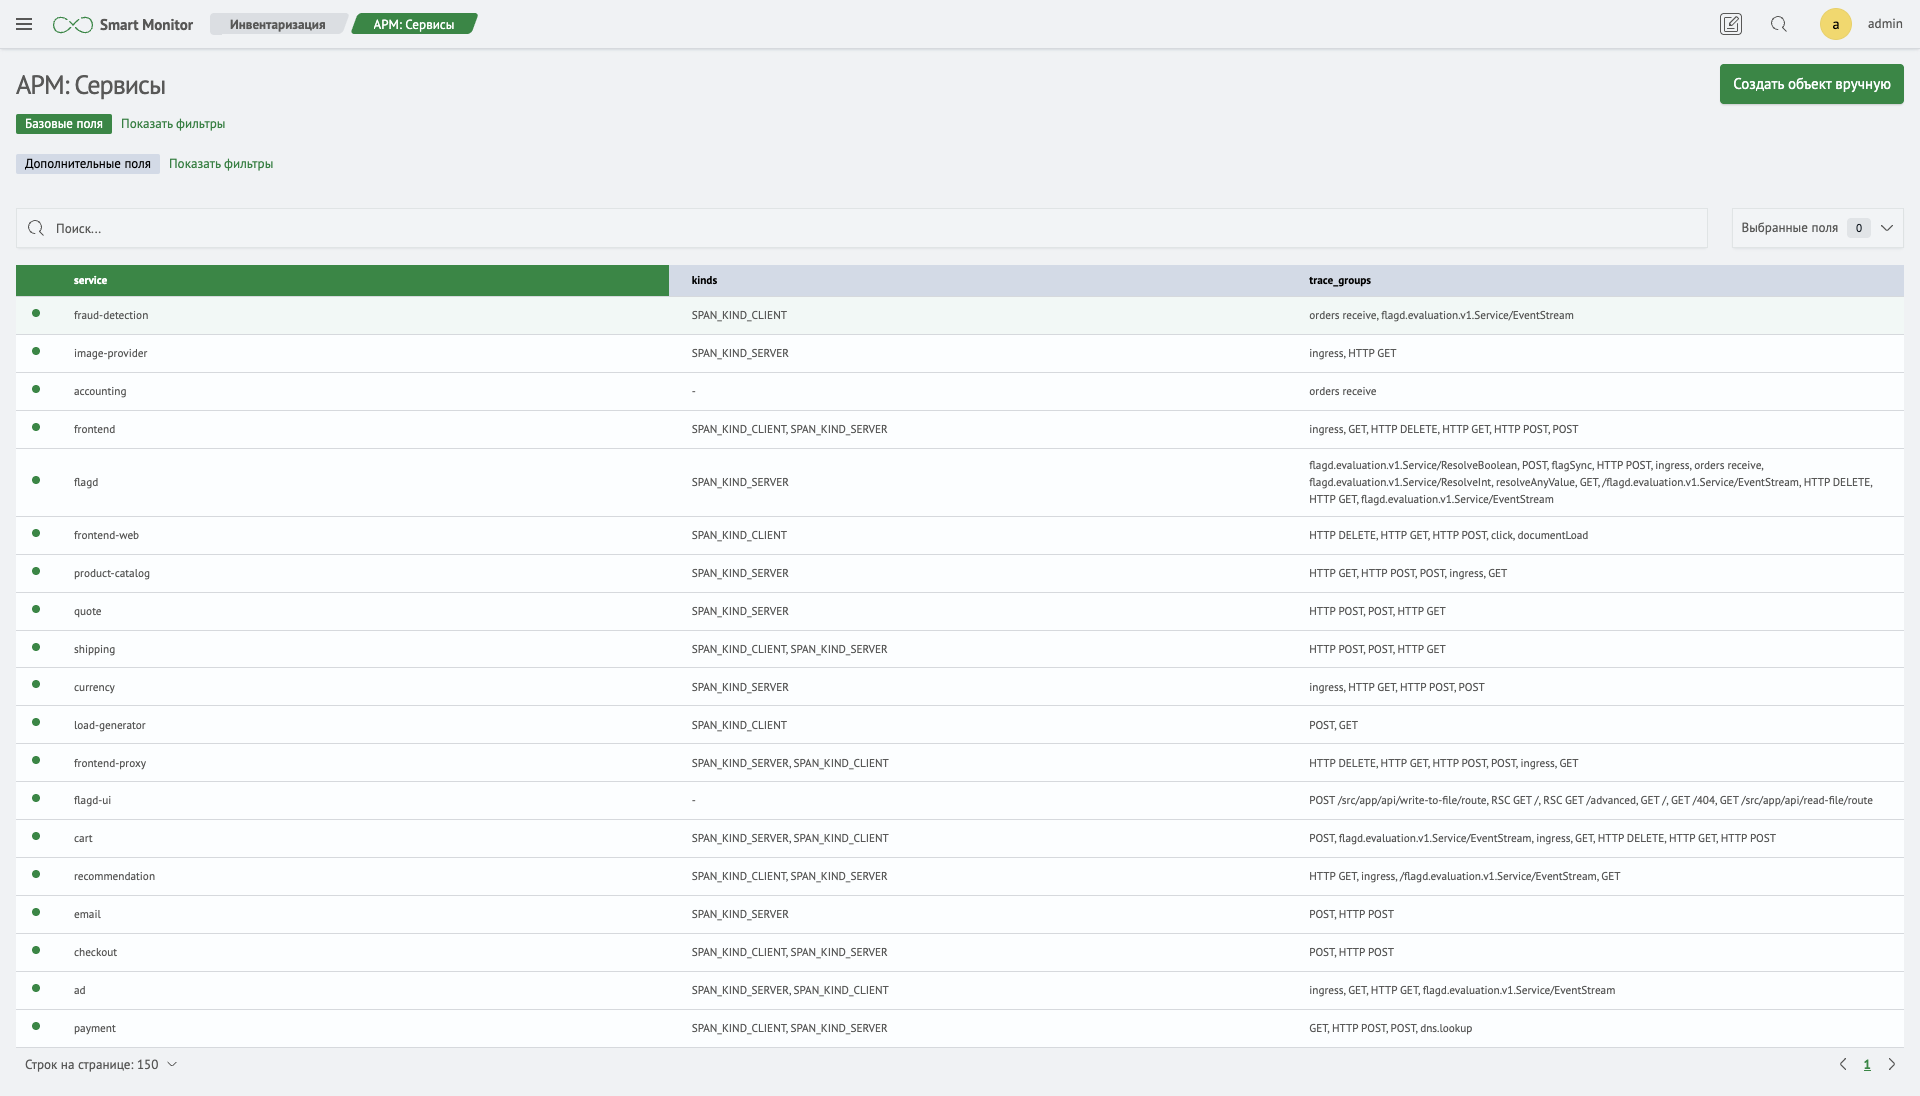Show filters for Дополнительные поля
Viewport: 1920px width, 1096px height.
coord(221,164)
